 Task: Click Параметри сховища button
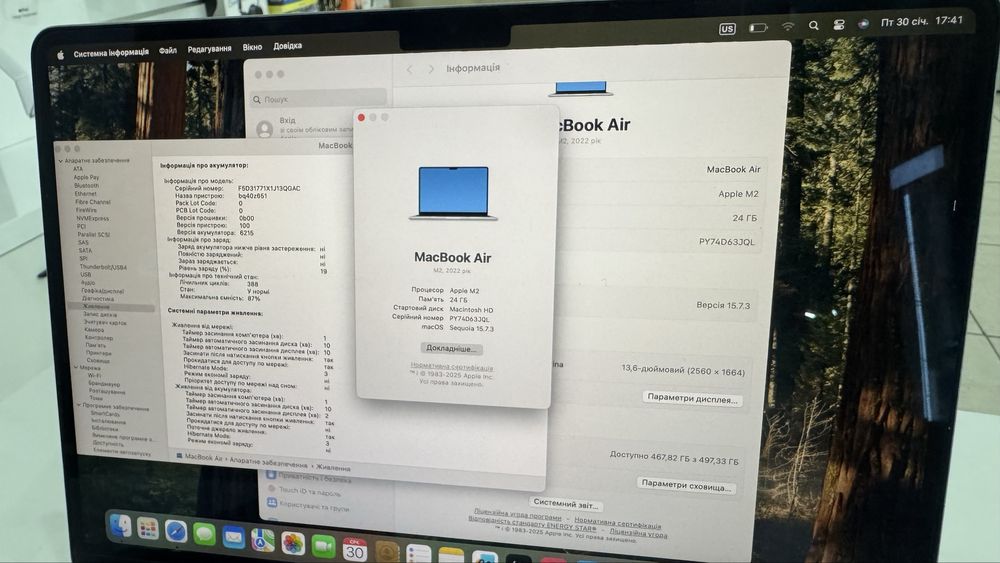pyautogui.click(x=686, y=485)
